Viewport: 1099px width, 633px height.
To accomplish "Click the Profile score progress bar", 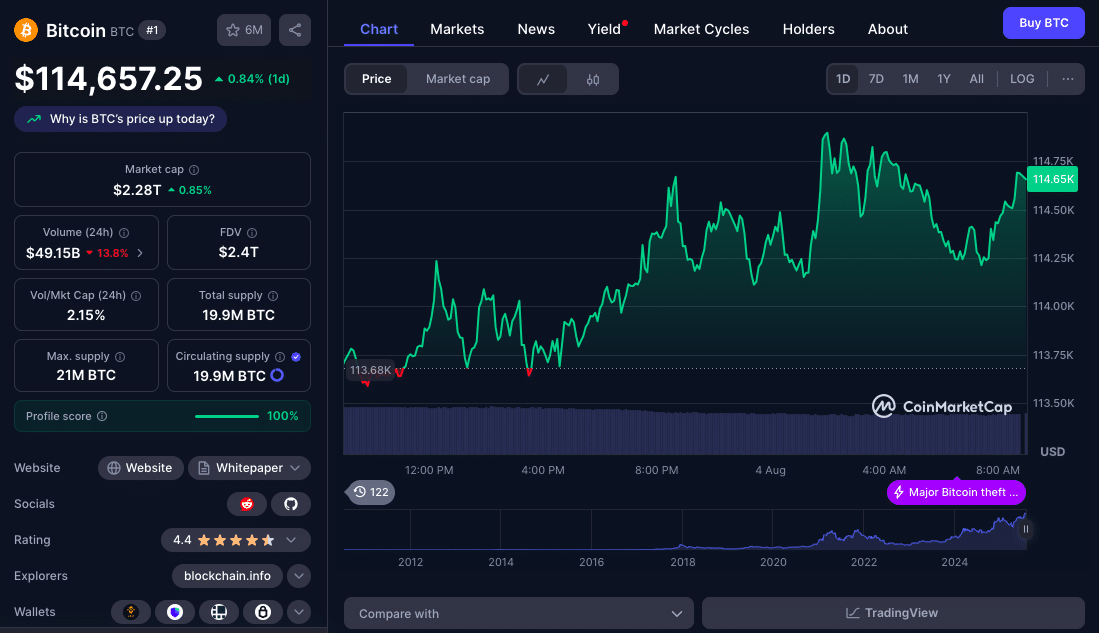I will (227, 416).
